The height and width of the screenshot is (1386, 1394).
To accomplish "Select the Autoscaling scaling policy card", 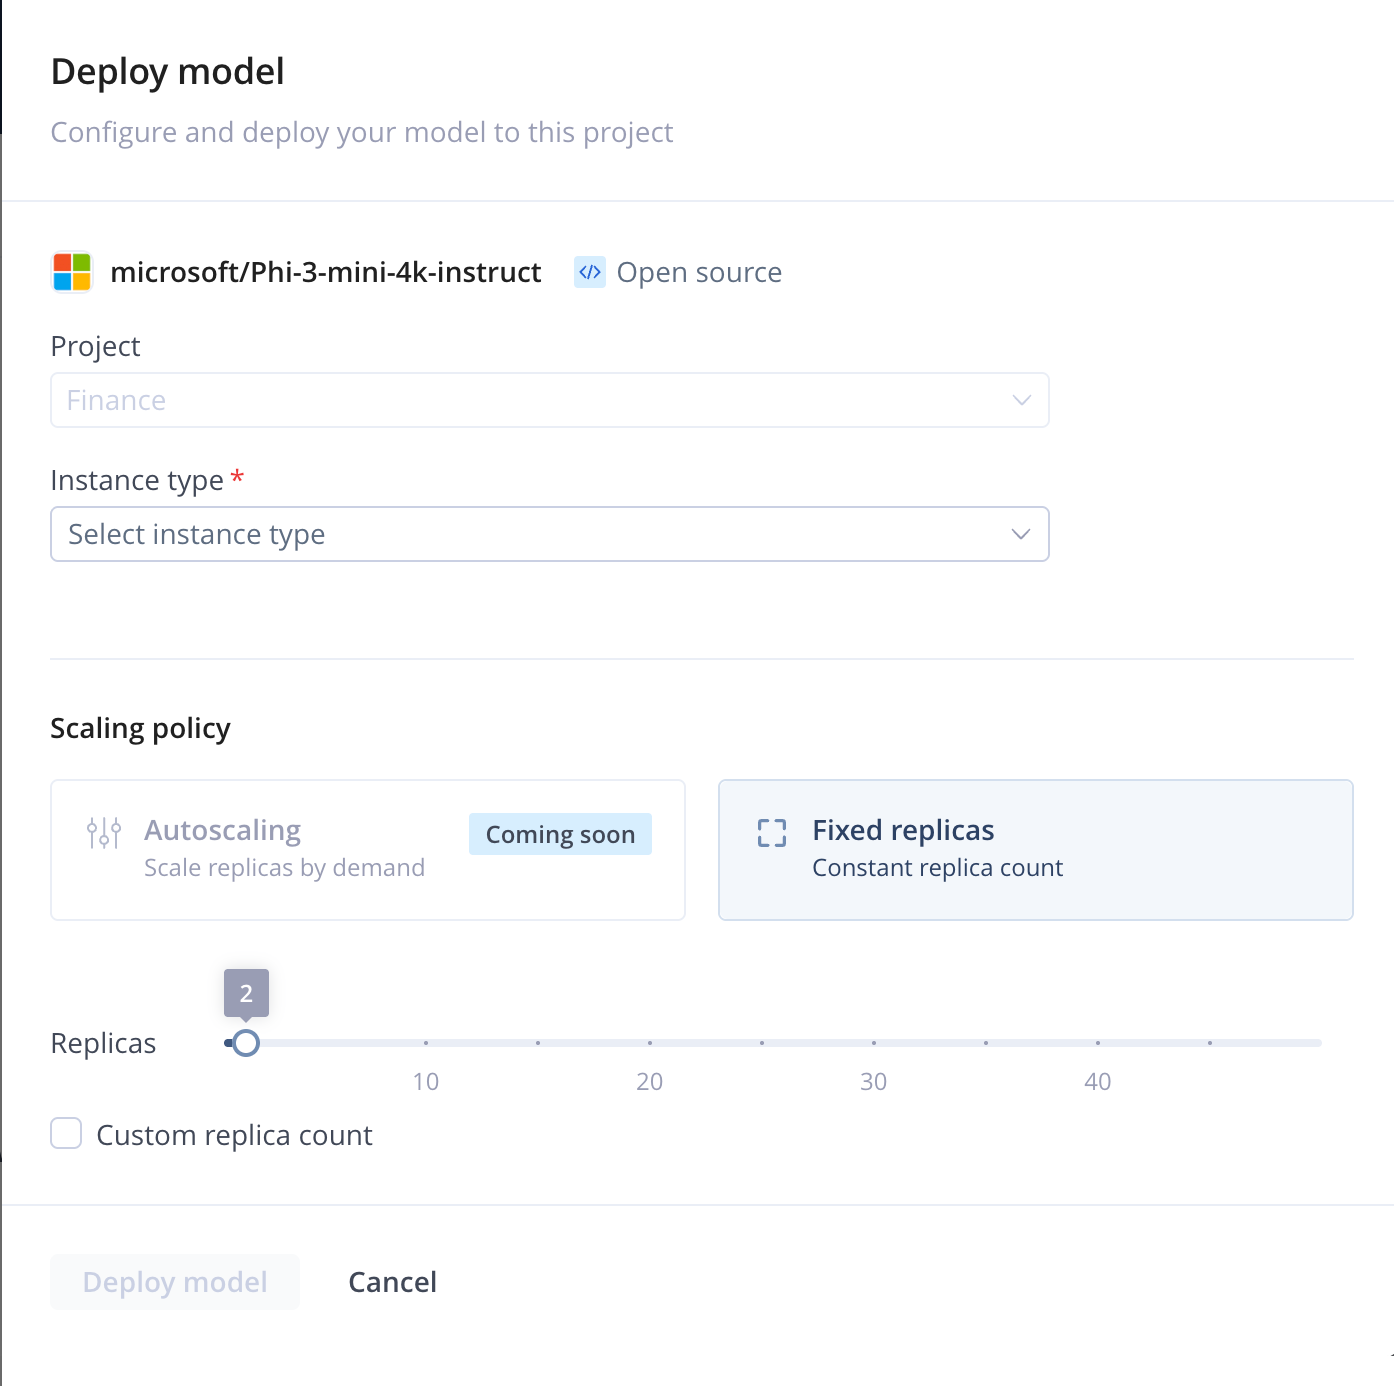I will (367, 849).
